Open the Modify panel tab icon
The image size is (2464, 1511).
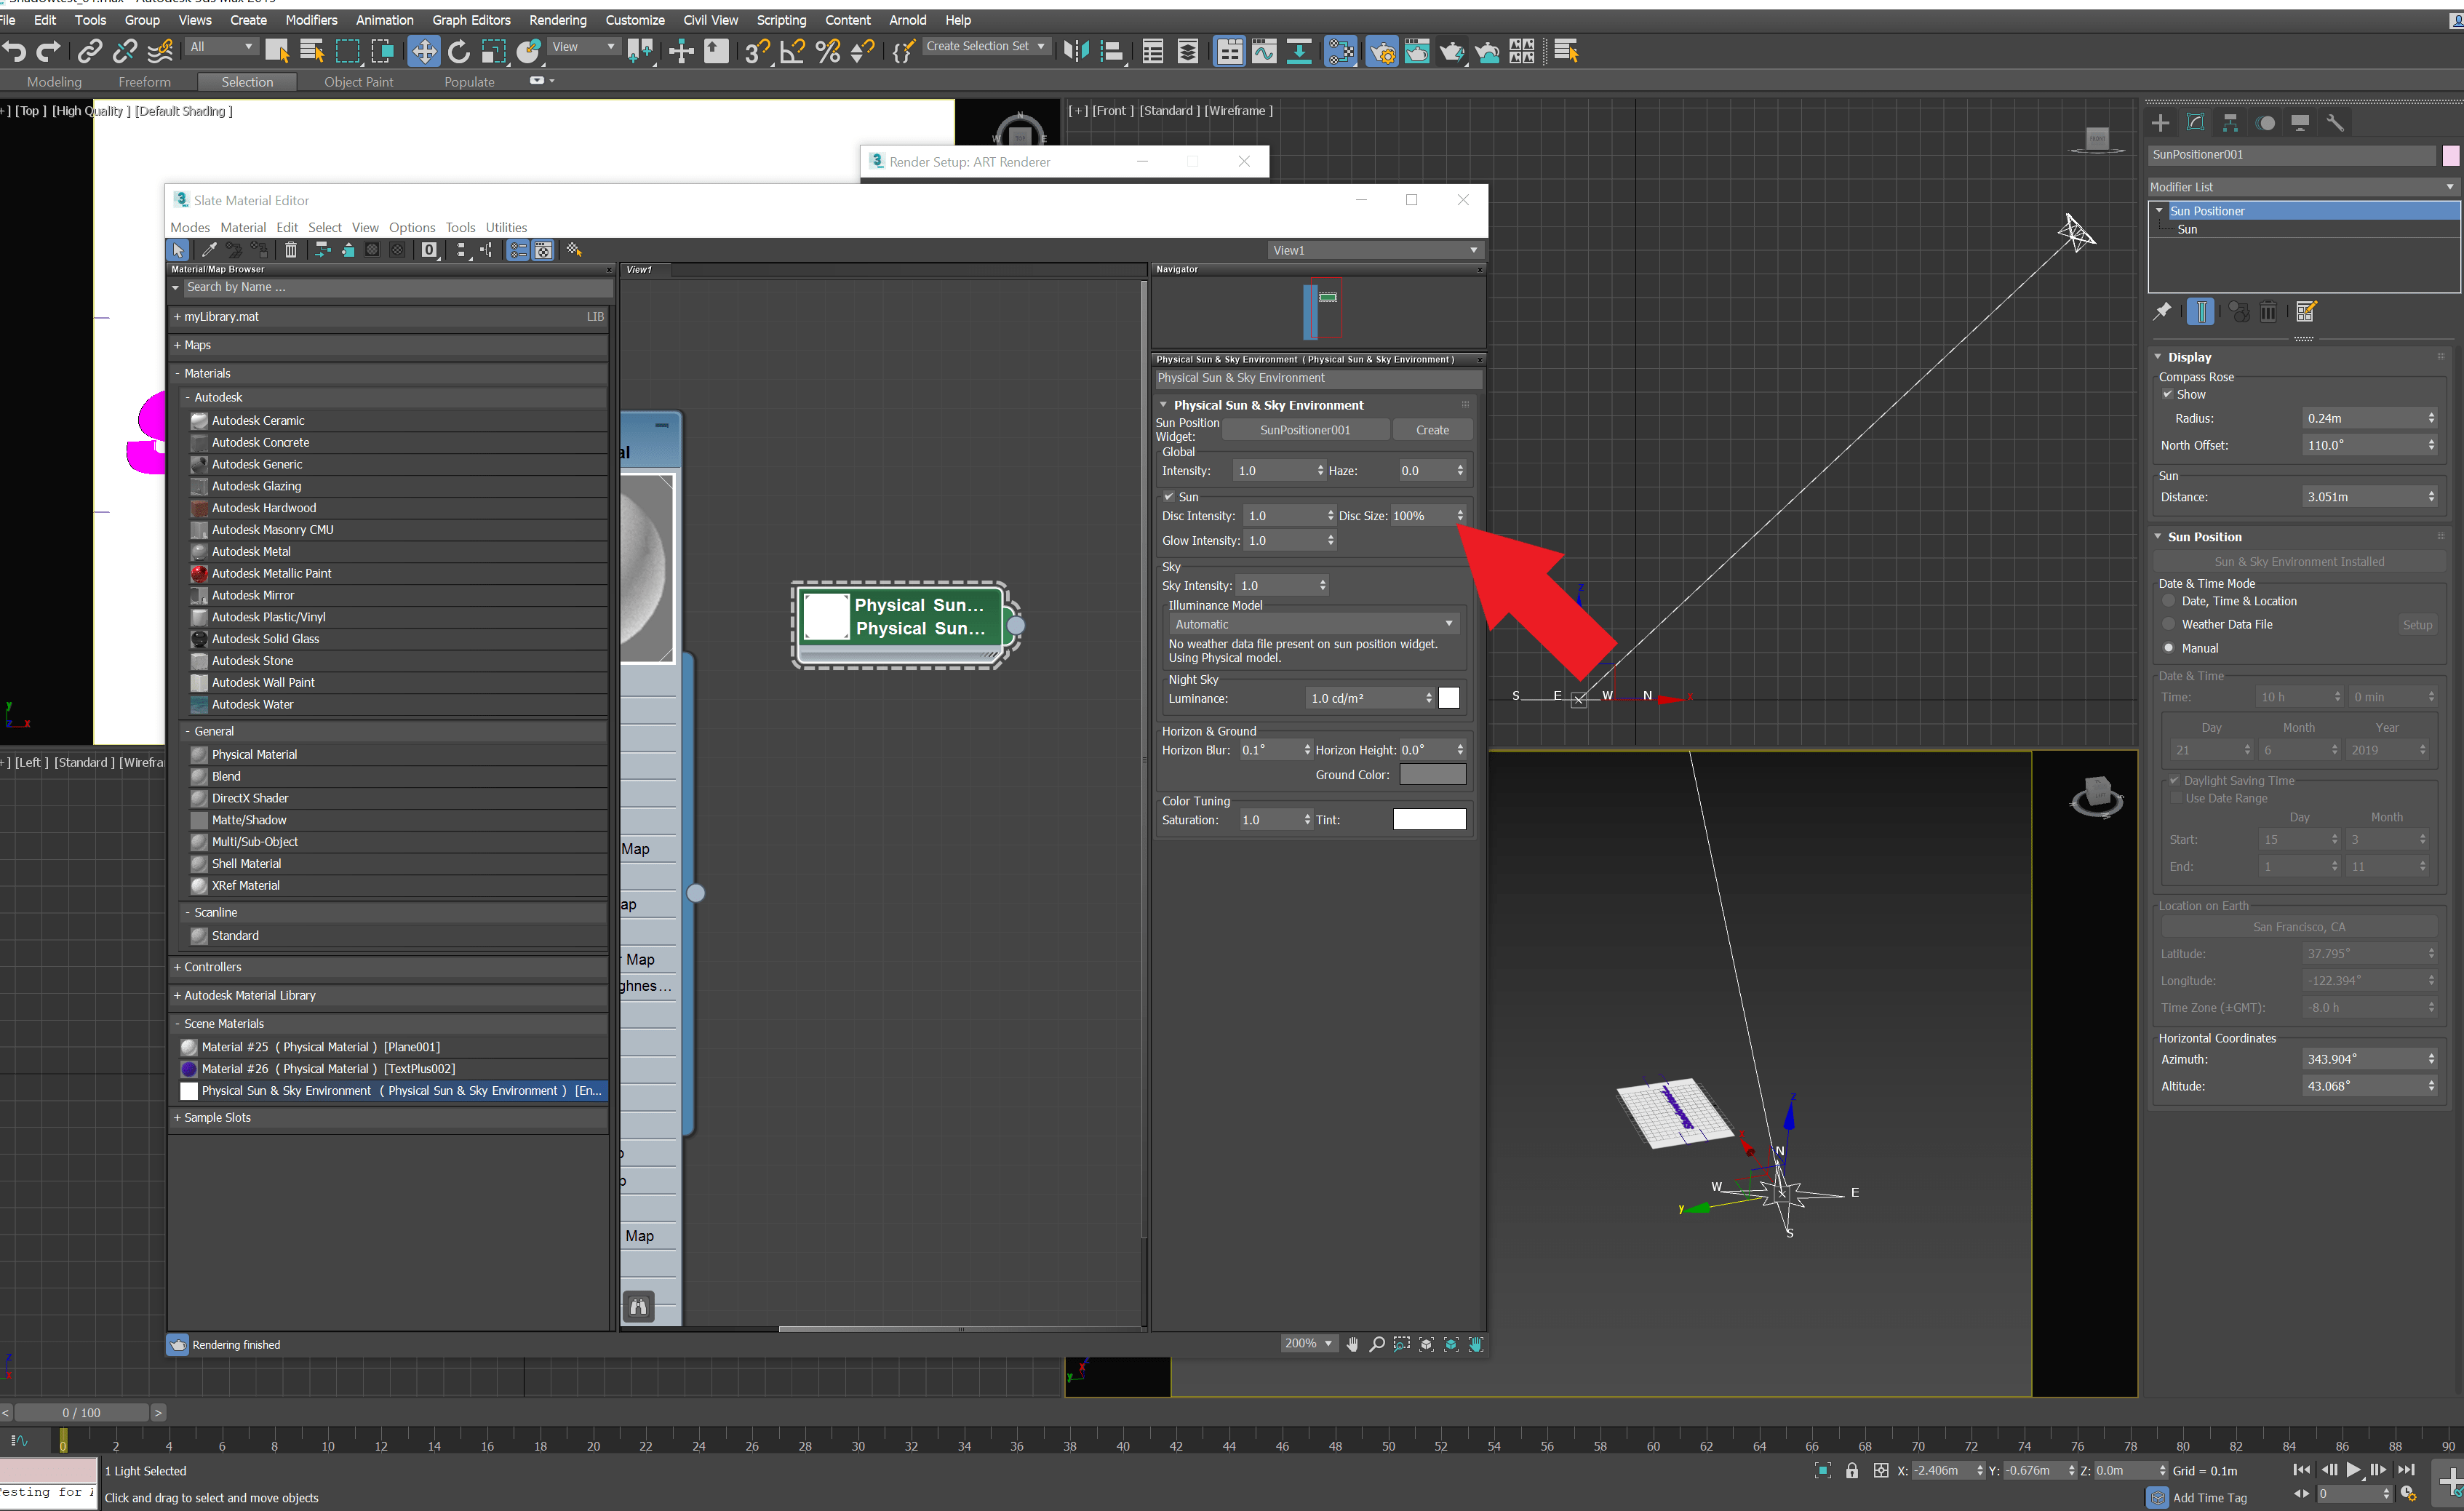[x=2195, y=123]
